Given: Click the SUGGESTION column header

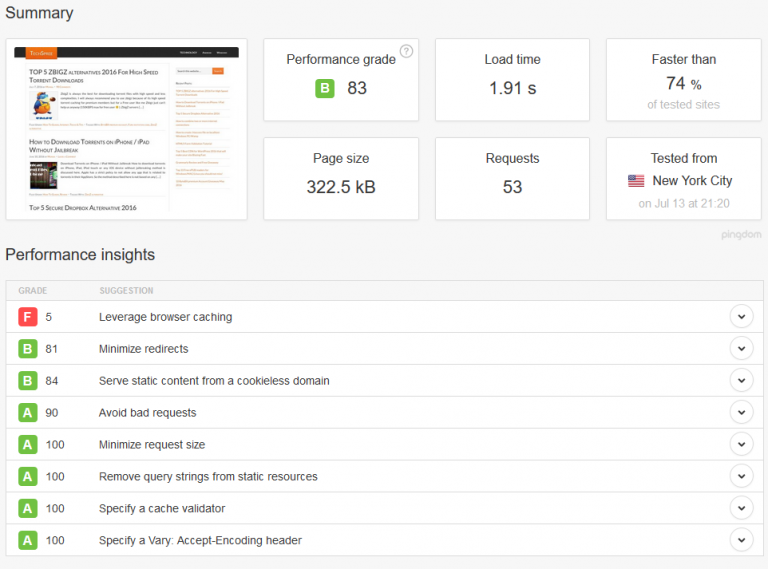Looking at the screenshot, I should point(126,291).
